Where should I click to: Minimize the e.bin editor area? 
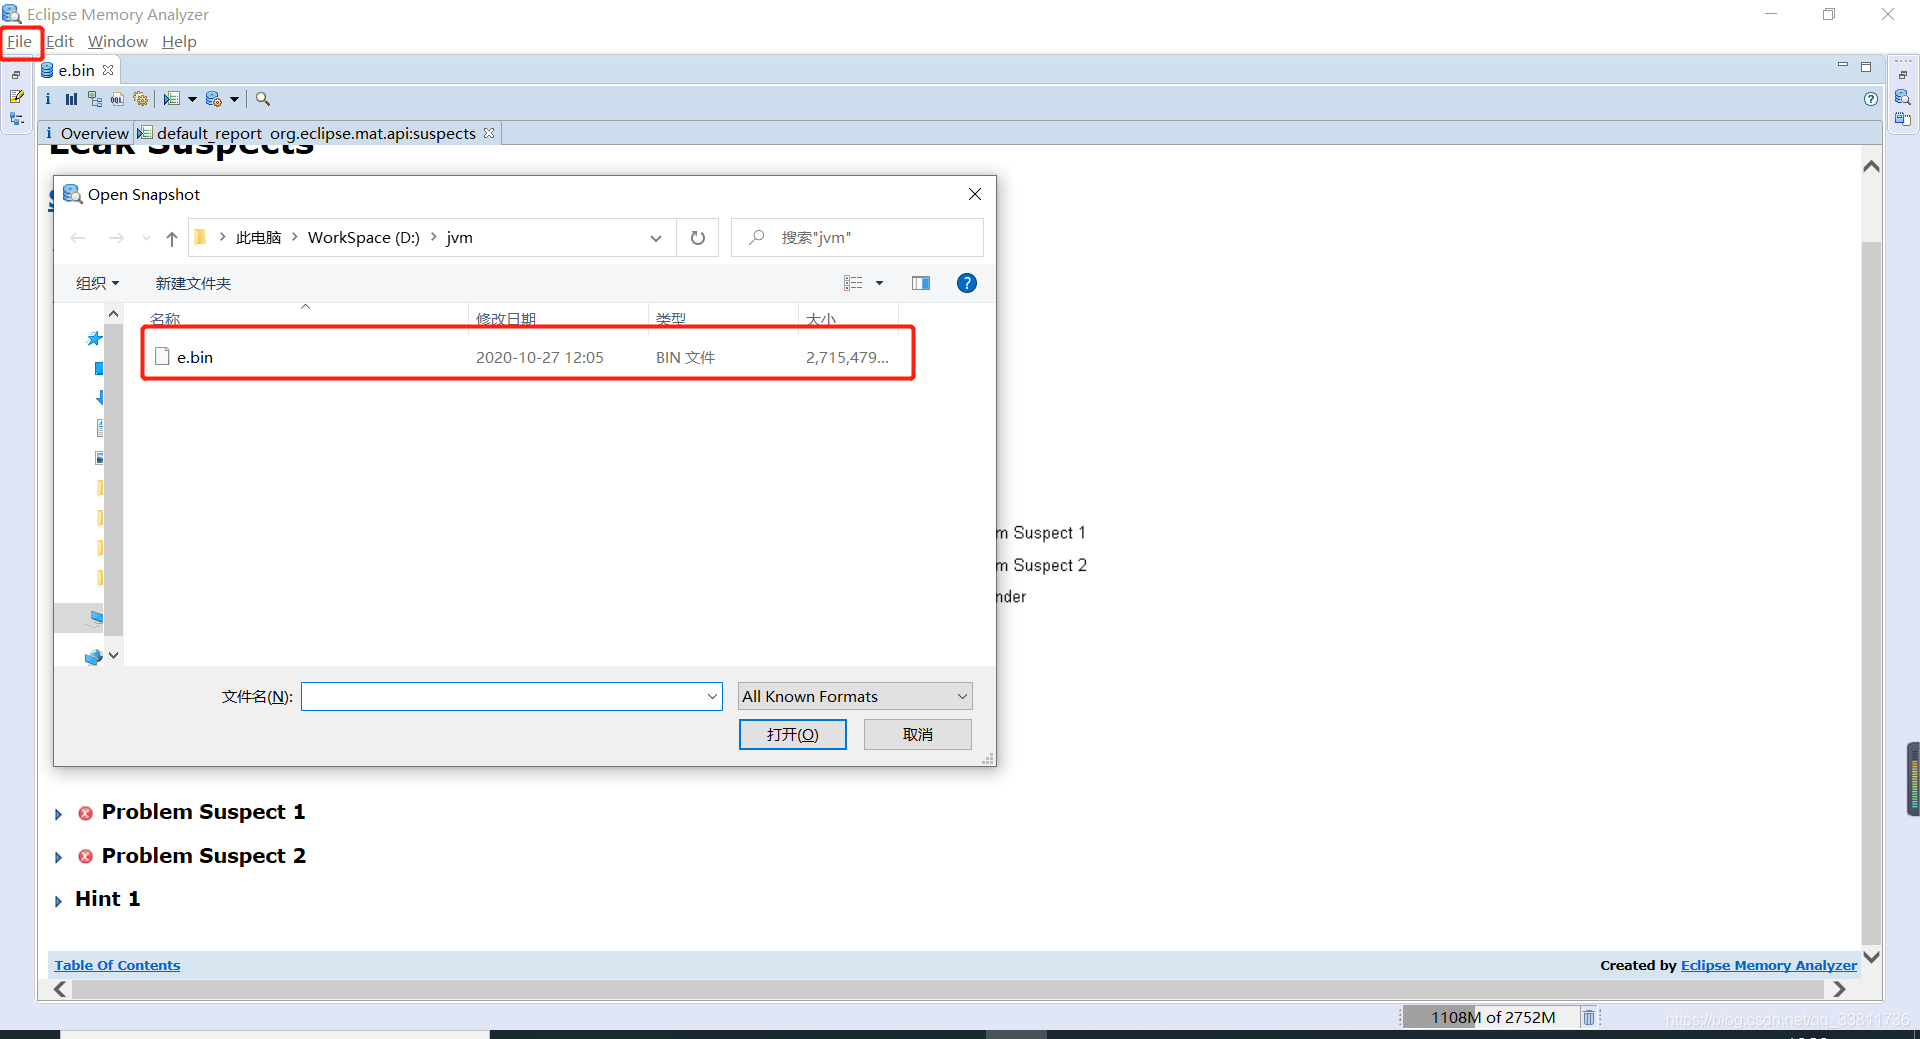tap(1843, 66)
